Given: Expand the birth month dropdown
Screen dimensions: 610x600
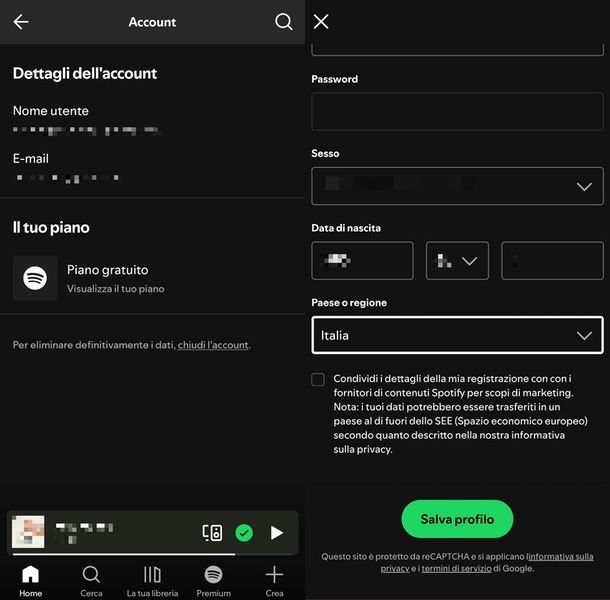Looking at the screenshot, I should point(457,260).
